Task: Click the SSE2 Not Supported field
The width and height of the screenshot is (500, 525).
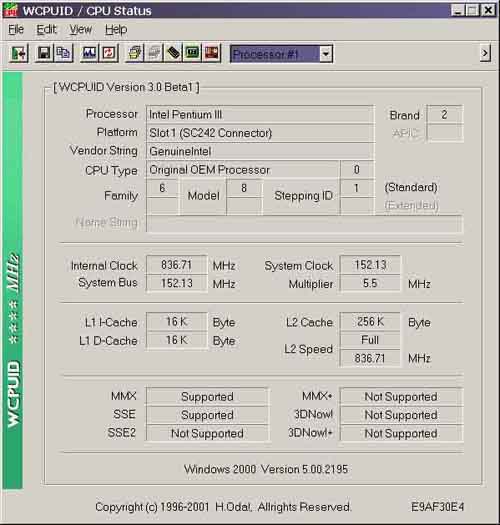Action: click(x=207, y=434)
